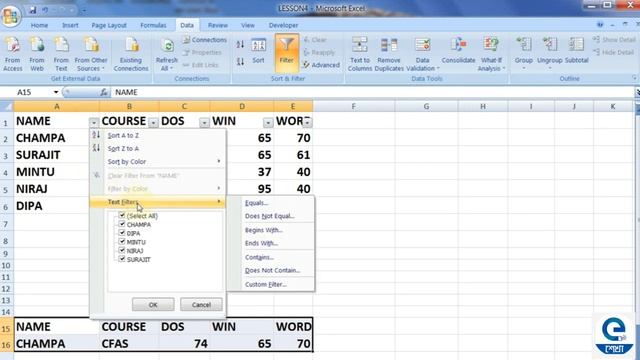
Task: Open the Sort dialog
Action: 258,51
